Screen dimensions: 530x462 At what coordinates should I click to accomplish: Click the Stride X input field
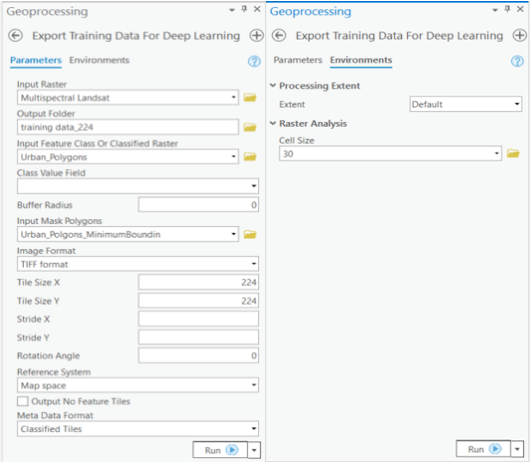point(198,319)
